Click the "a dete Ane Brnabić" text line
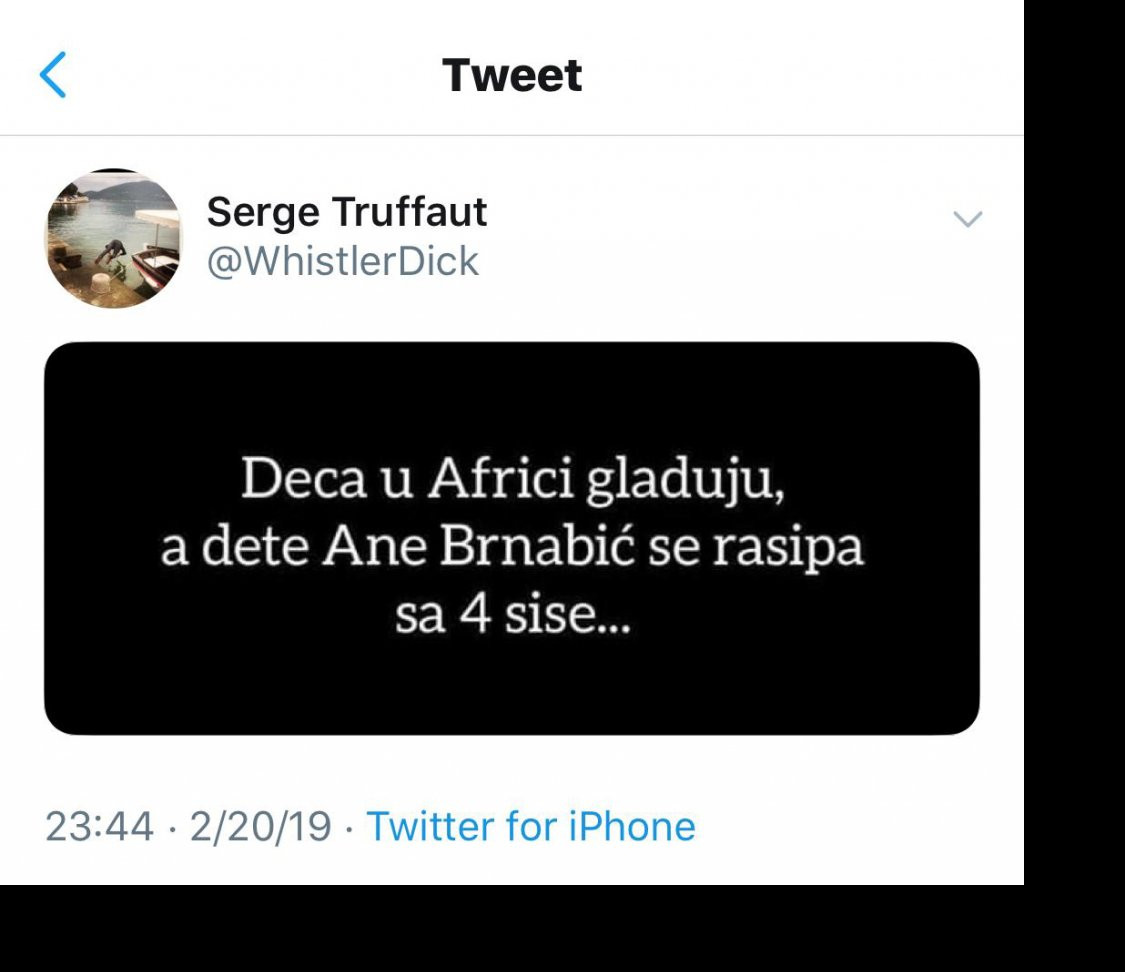Viewport: 1125px width, 972px height. (511, 550)
